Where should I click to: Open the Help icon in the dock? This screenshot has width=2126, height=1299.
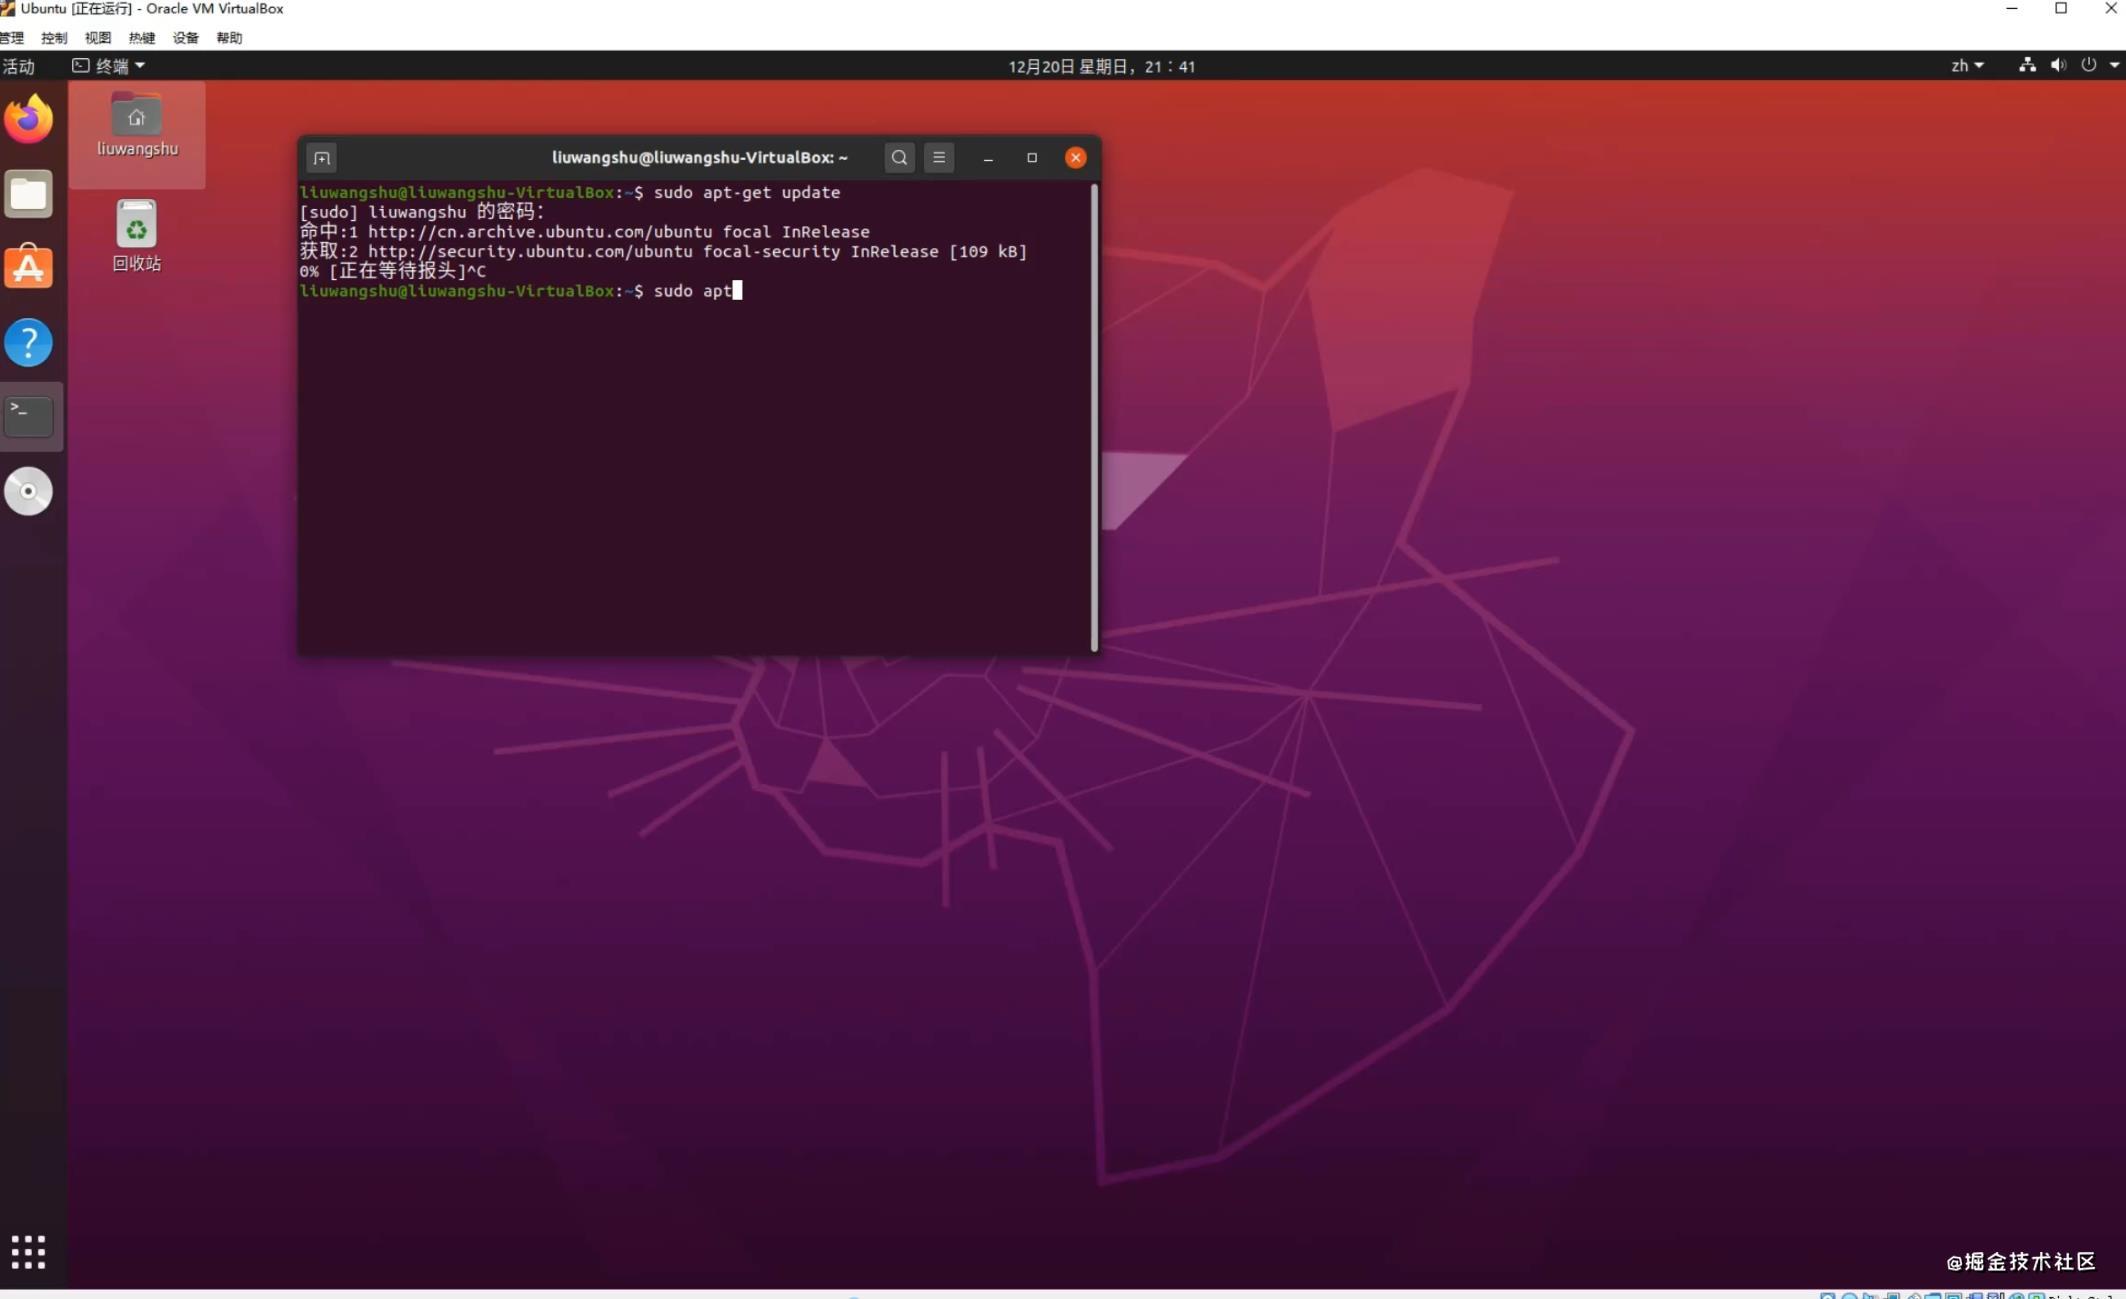point(29,342)
